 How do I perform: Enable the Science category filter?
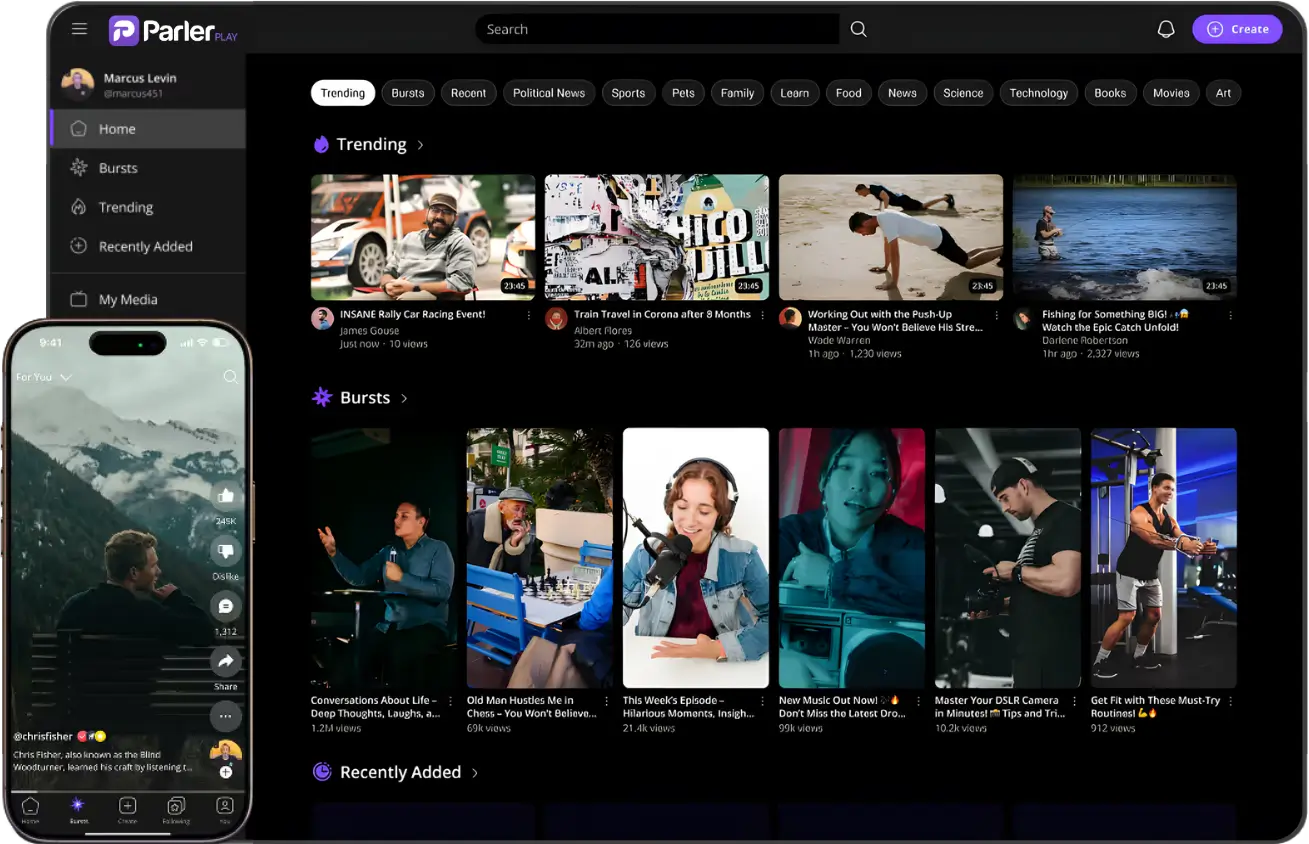point(962,92)
